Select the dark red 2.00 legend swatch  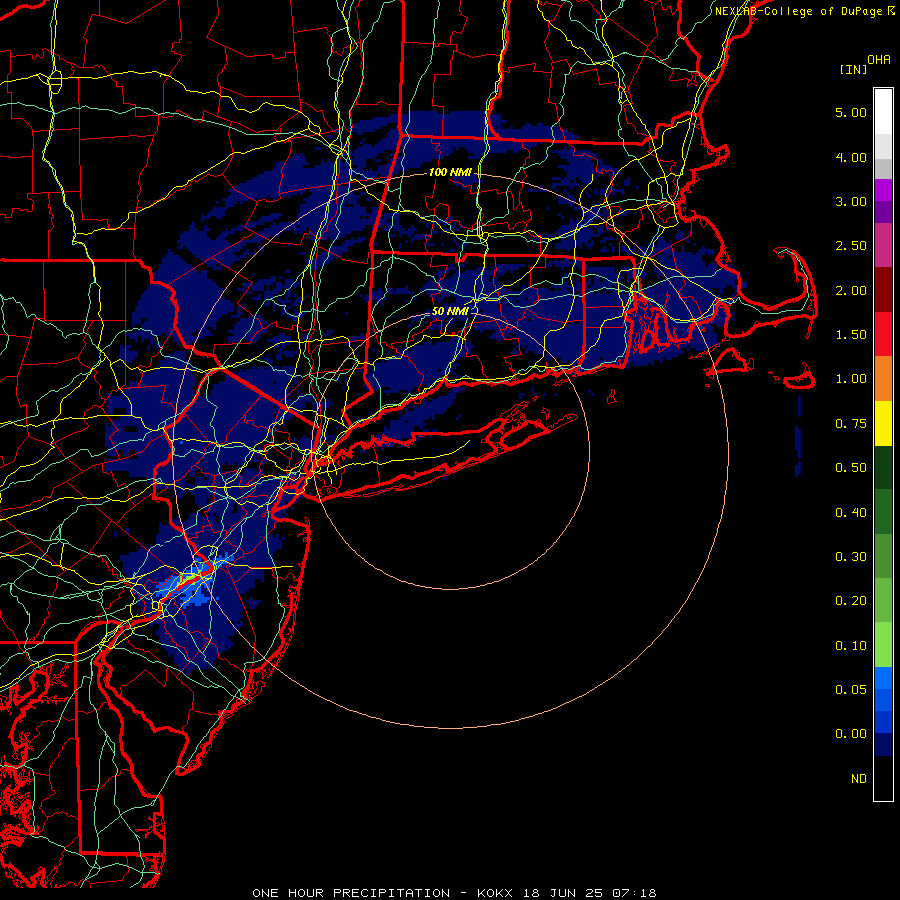point(883,290)
